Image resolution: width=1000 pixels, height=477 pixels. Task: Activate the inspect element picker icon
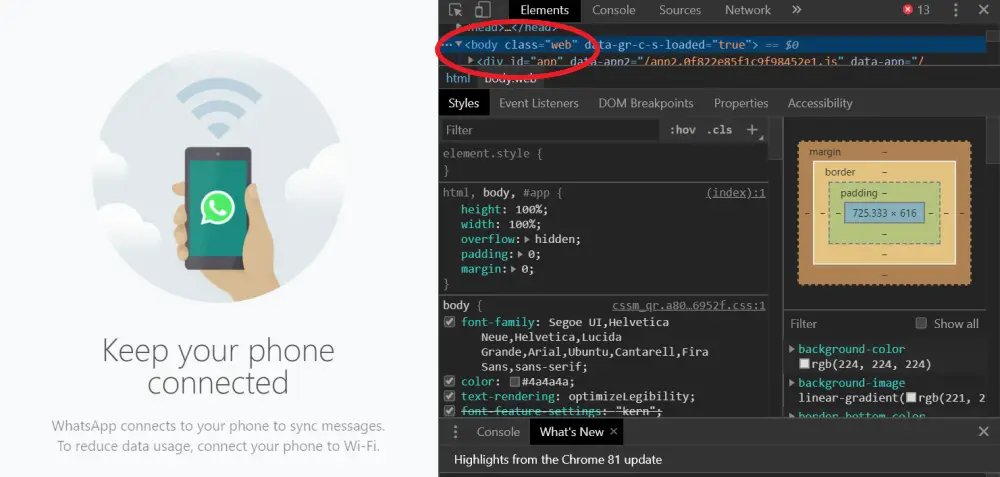(455, 10)
